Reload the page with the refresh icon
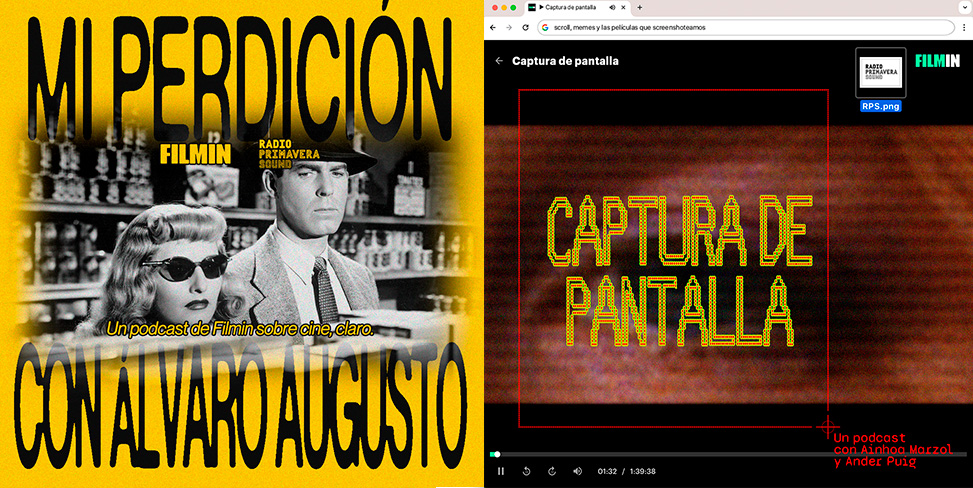Viewport: 973px width, 488px height. click(x=526, y=27)
